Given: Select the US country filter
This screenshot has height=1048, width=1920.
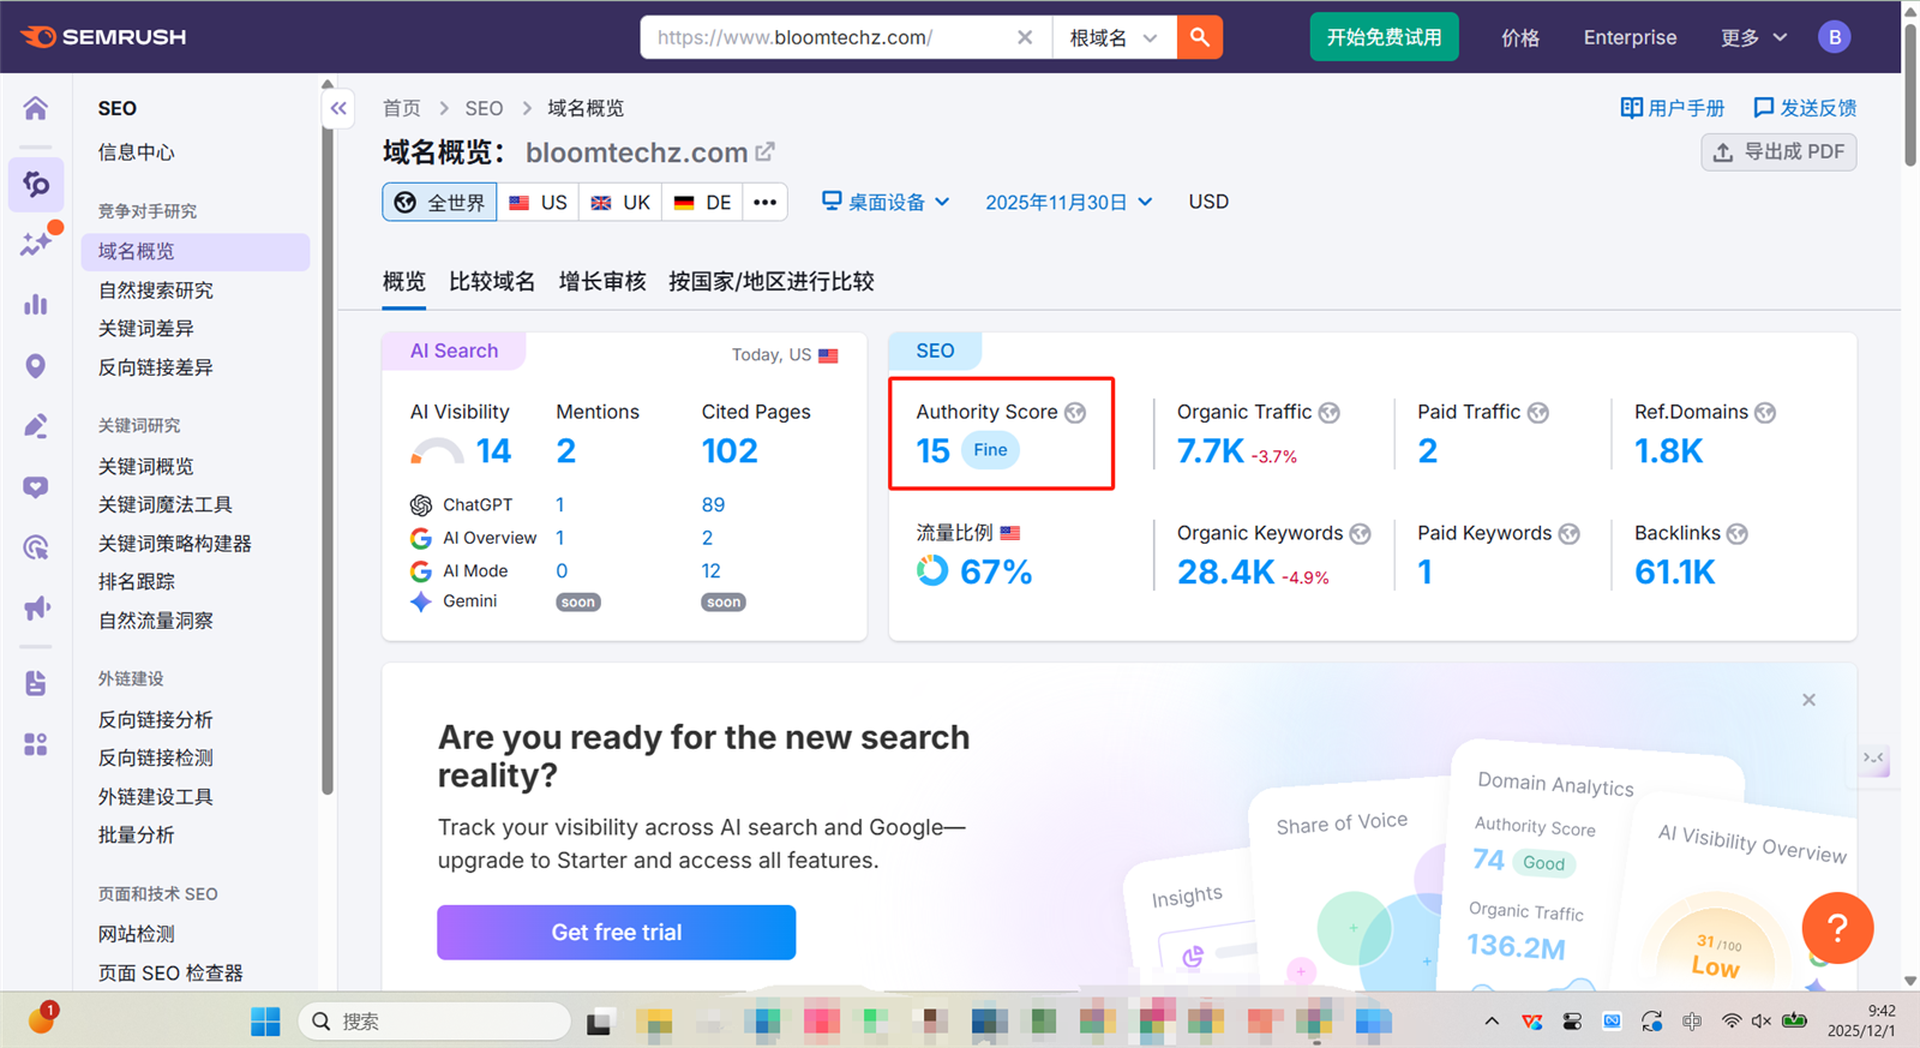Looking at the screenshot, I should tap(538, 201).
